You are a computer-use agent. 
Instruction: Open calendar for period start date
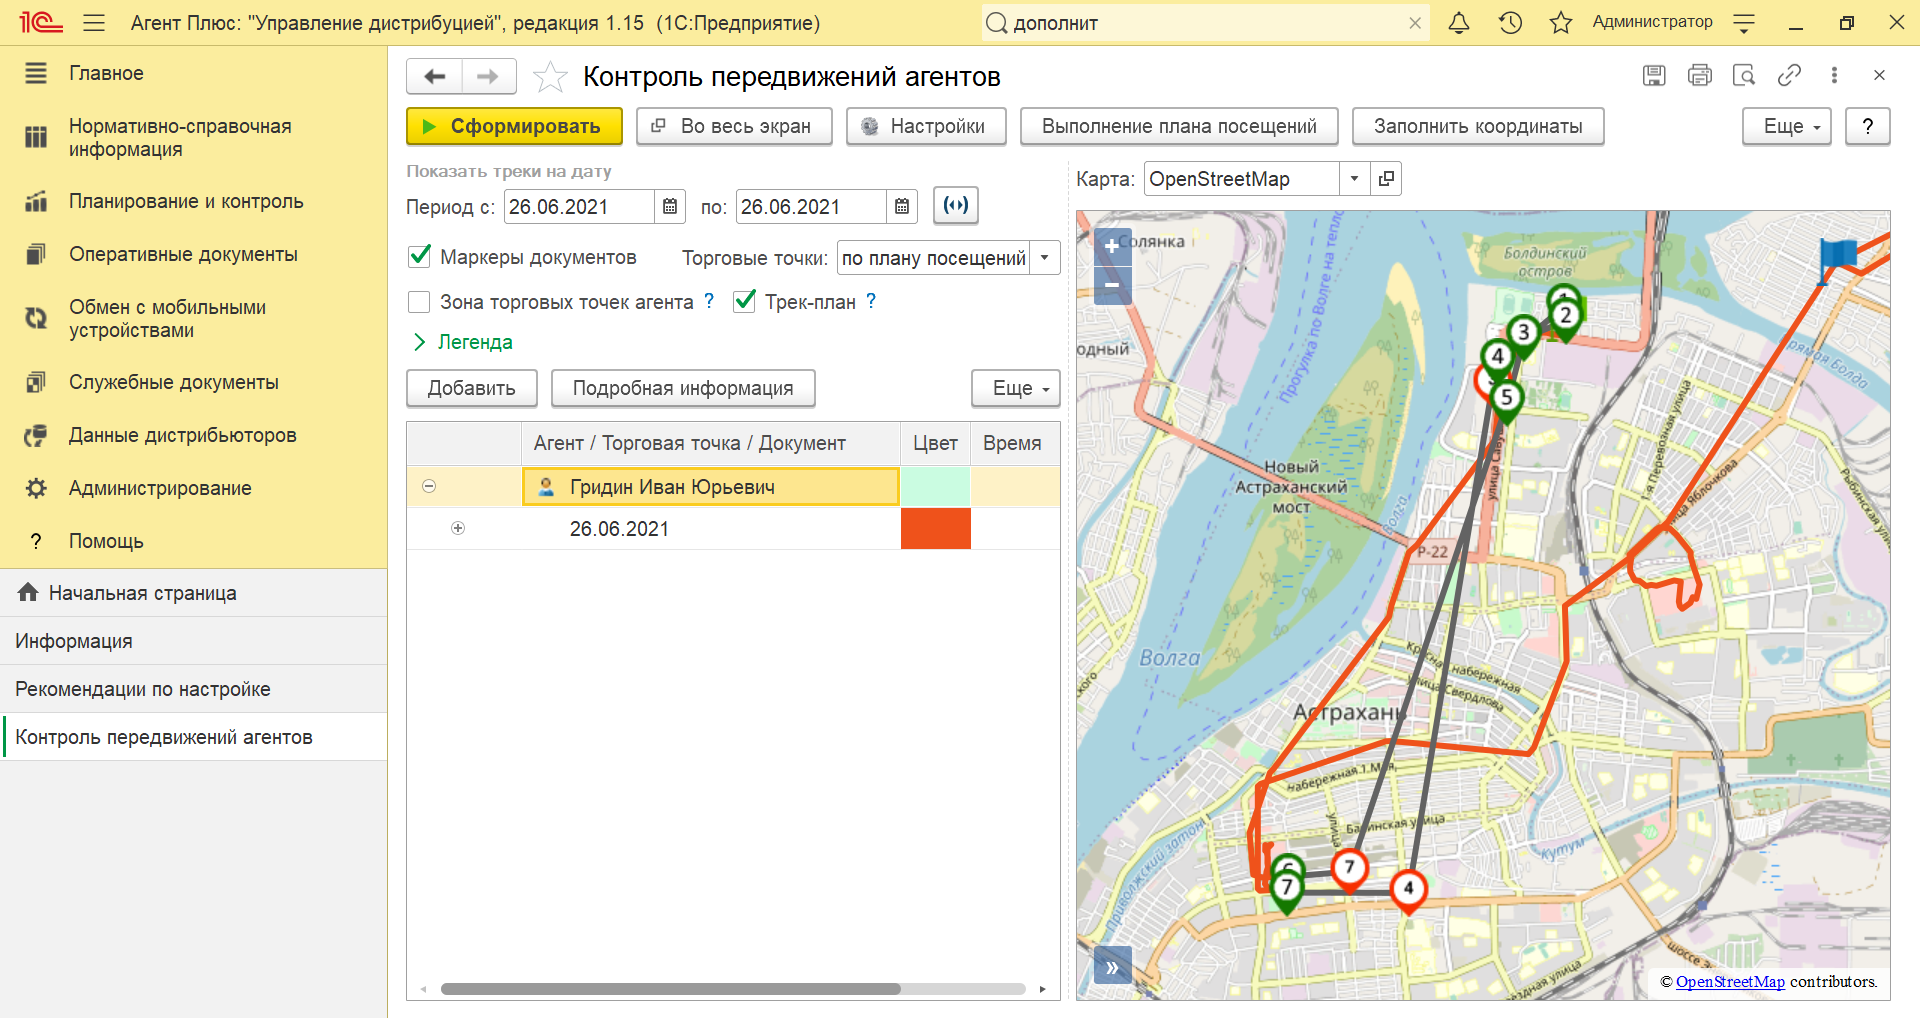[x=670, y=207]
